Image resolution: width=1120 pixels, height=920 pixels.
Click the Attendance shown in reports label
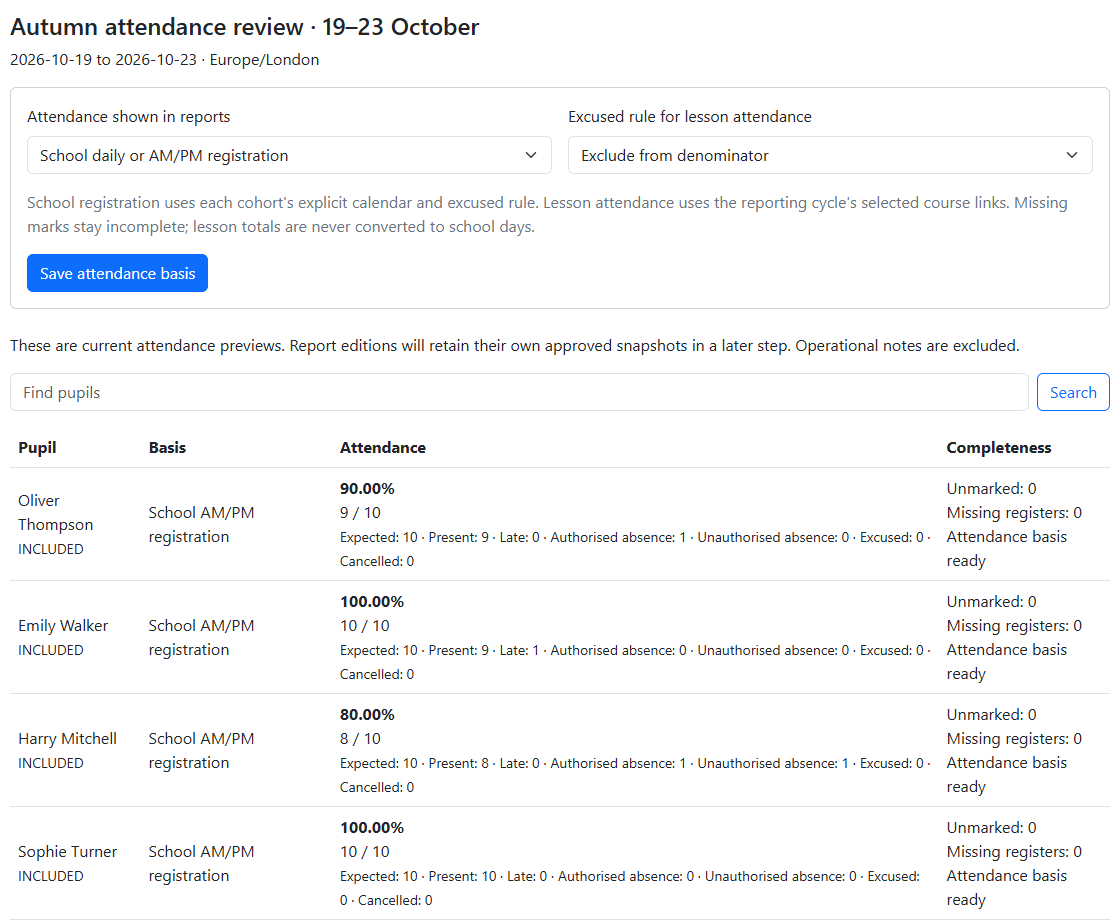click(129, 116)
